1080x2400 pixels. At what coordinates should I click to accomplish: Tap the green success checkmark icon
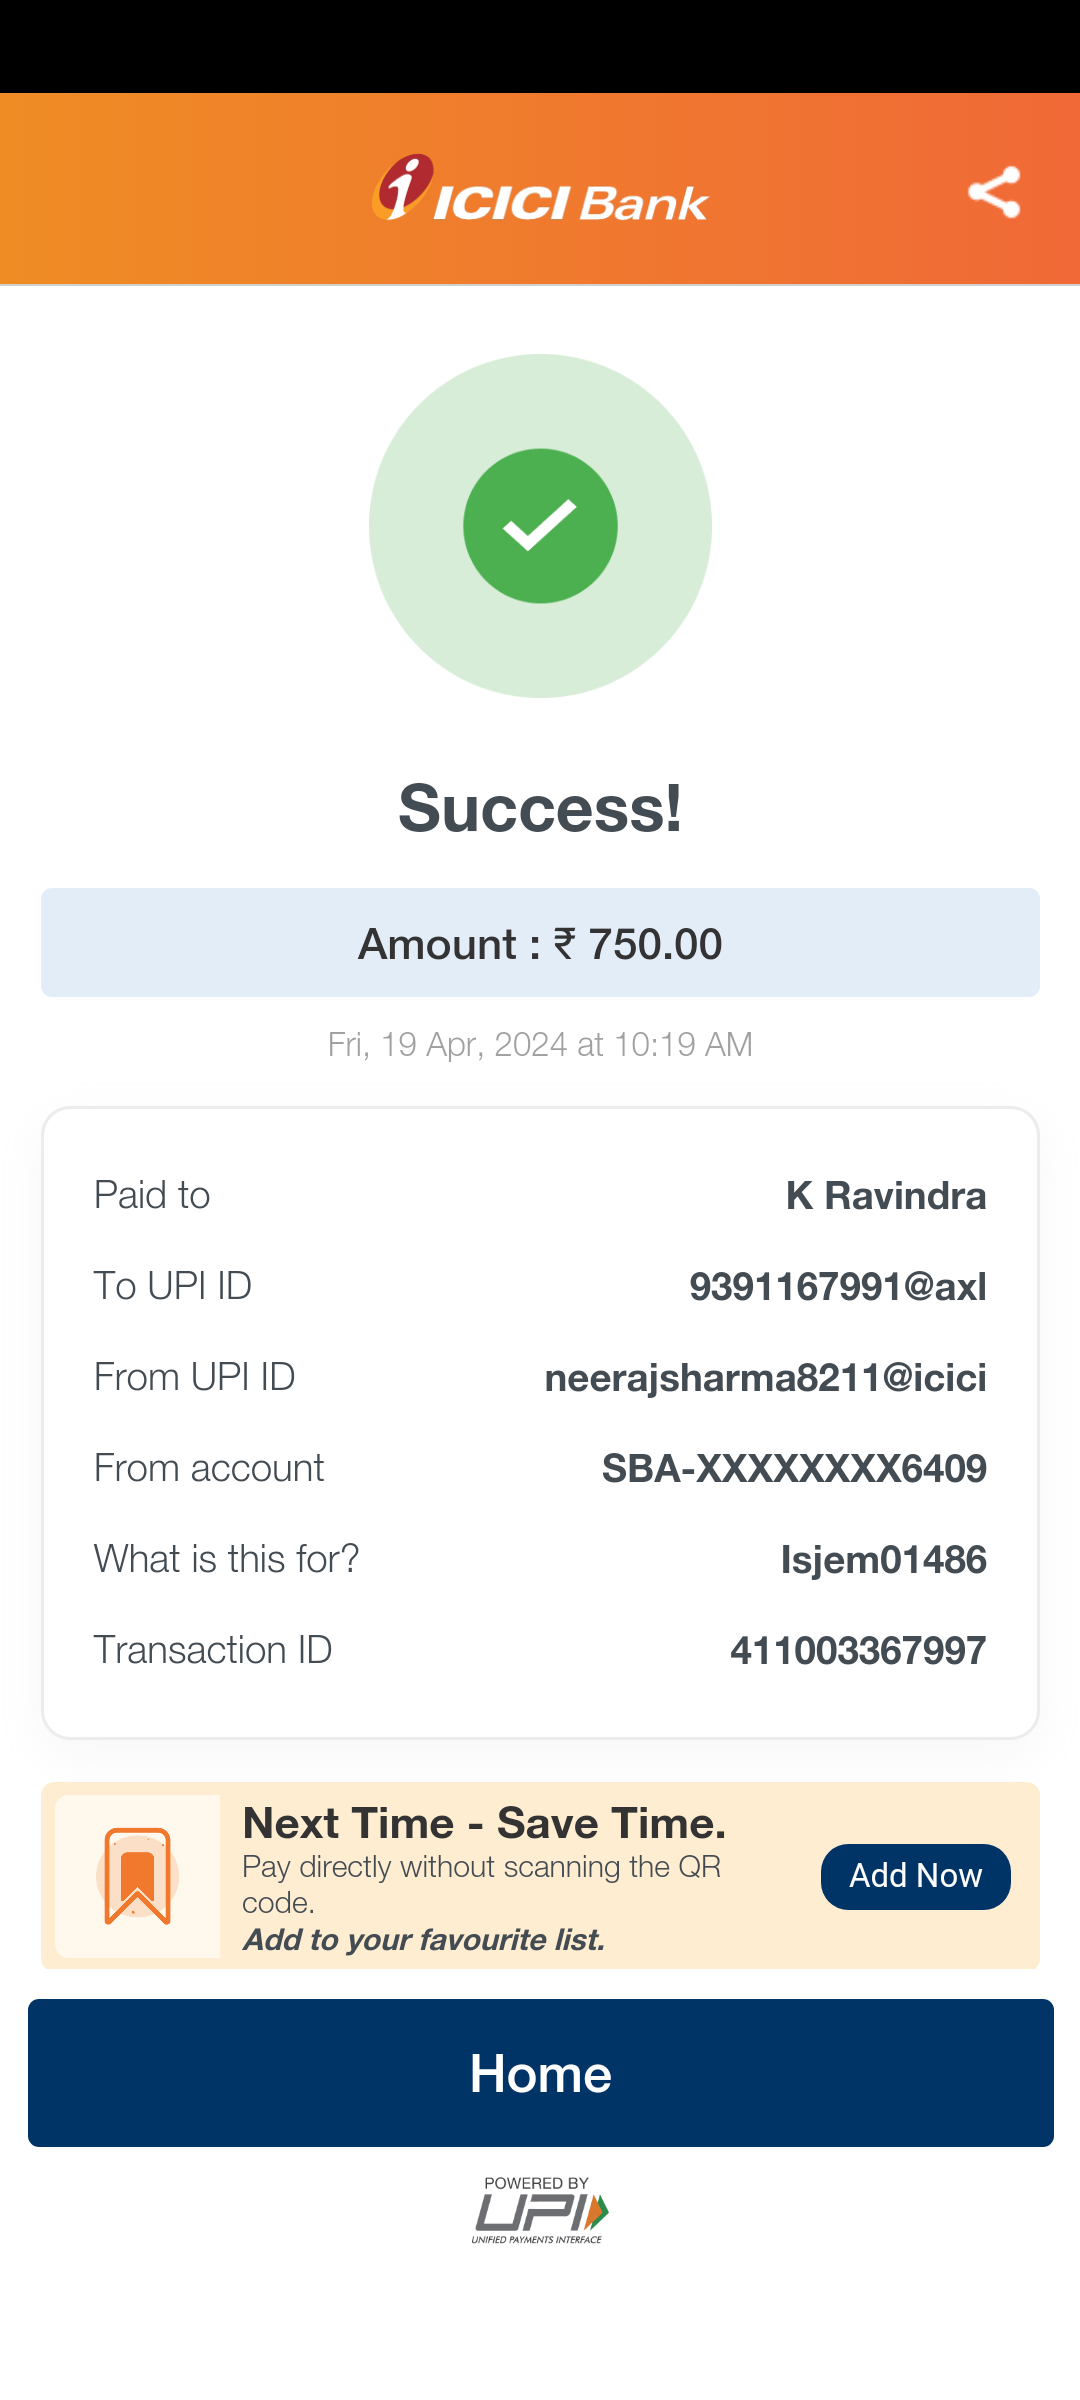pyautogui.click(x=540, y=526)
